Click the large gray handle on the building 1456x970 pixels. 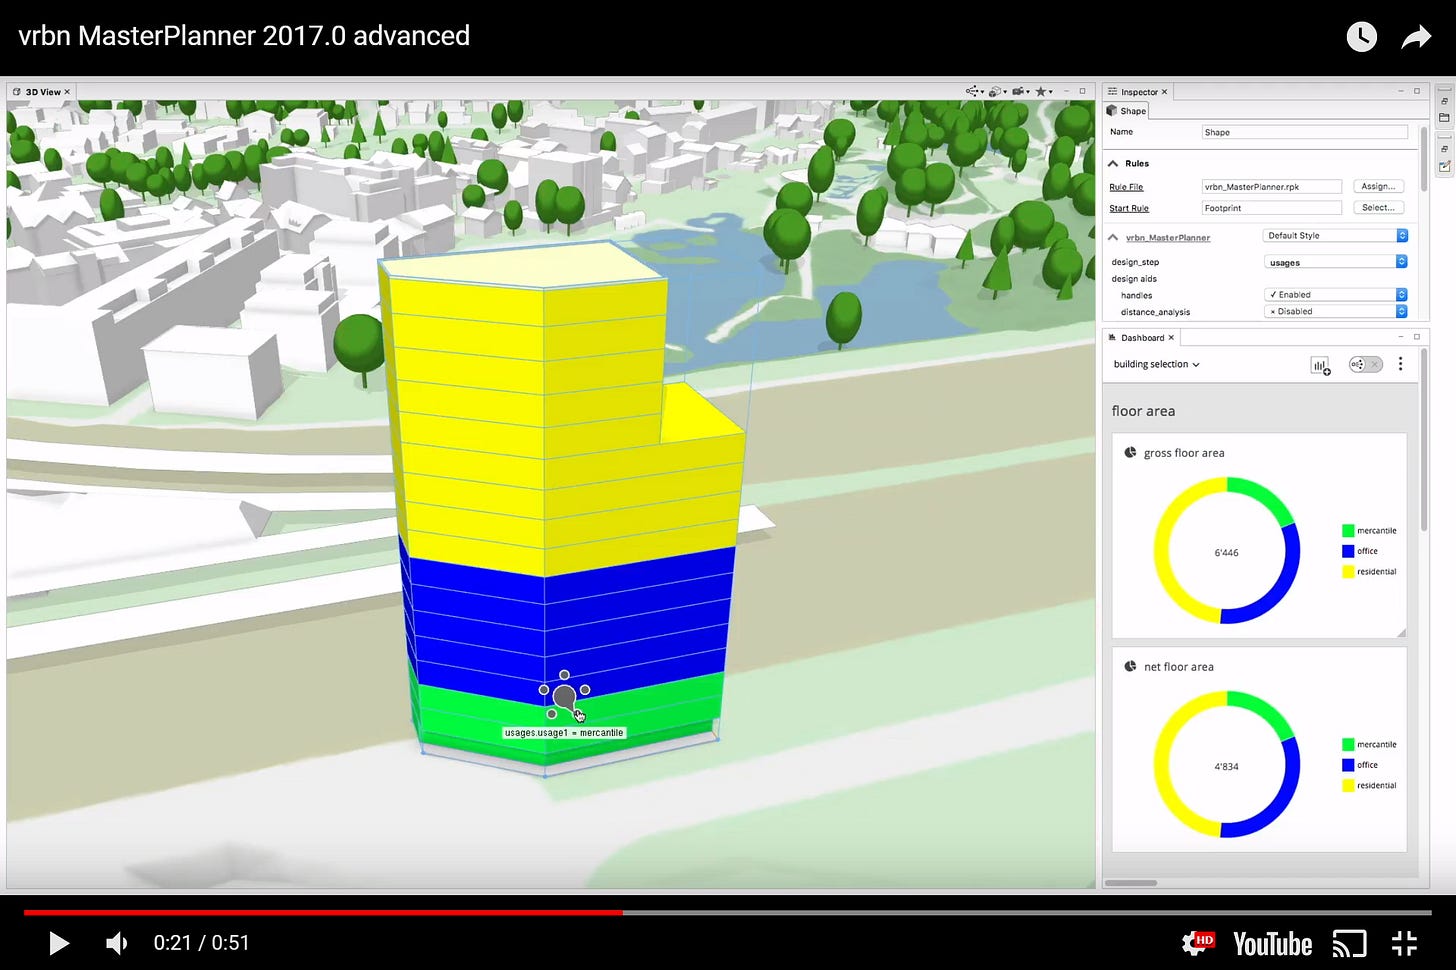click(564, 697)
